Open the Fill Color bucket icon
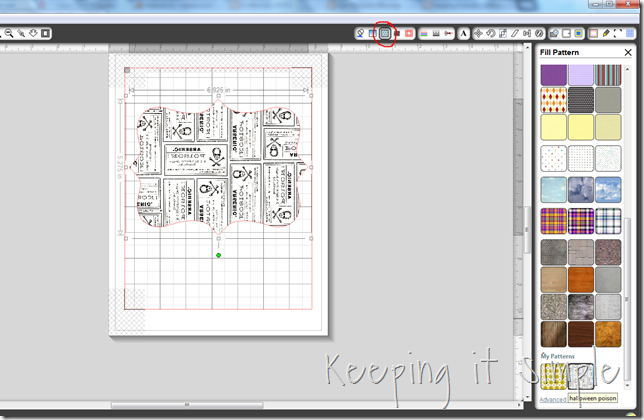Image resolution: width=644 pixels, height=420 pixels. pos(360,33)
